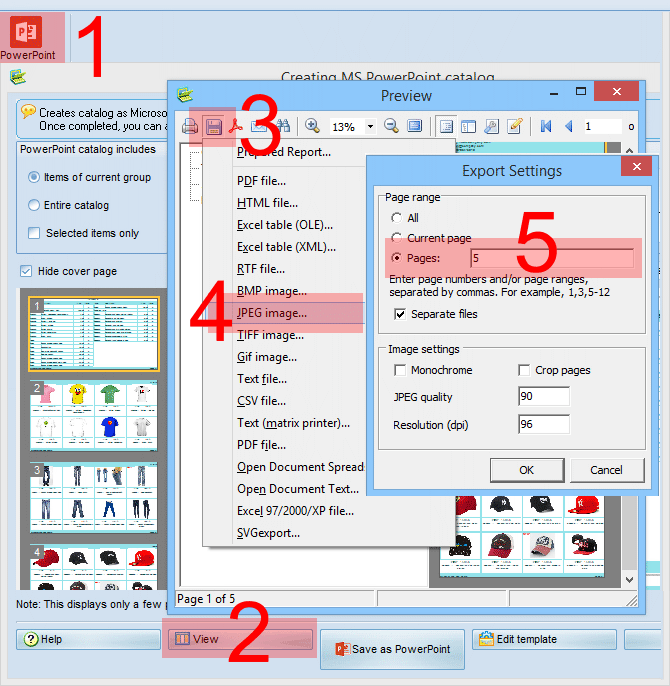Choose Text file... export option
670x686 pixels.
284,379
